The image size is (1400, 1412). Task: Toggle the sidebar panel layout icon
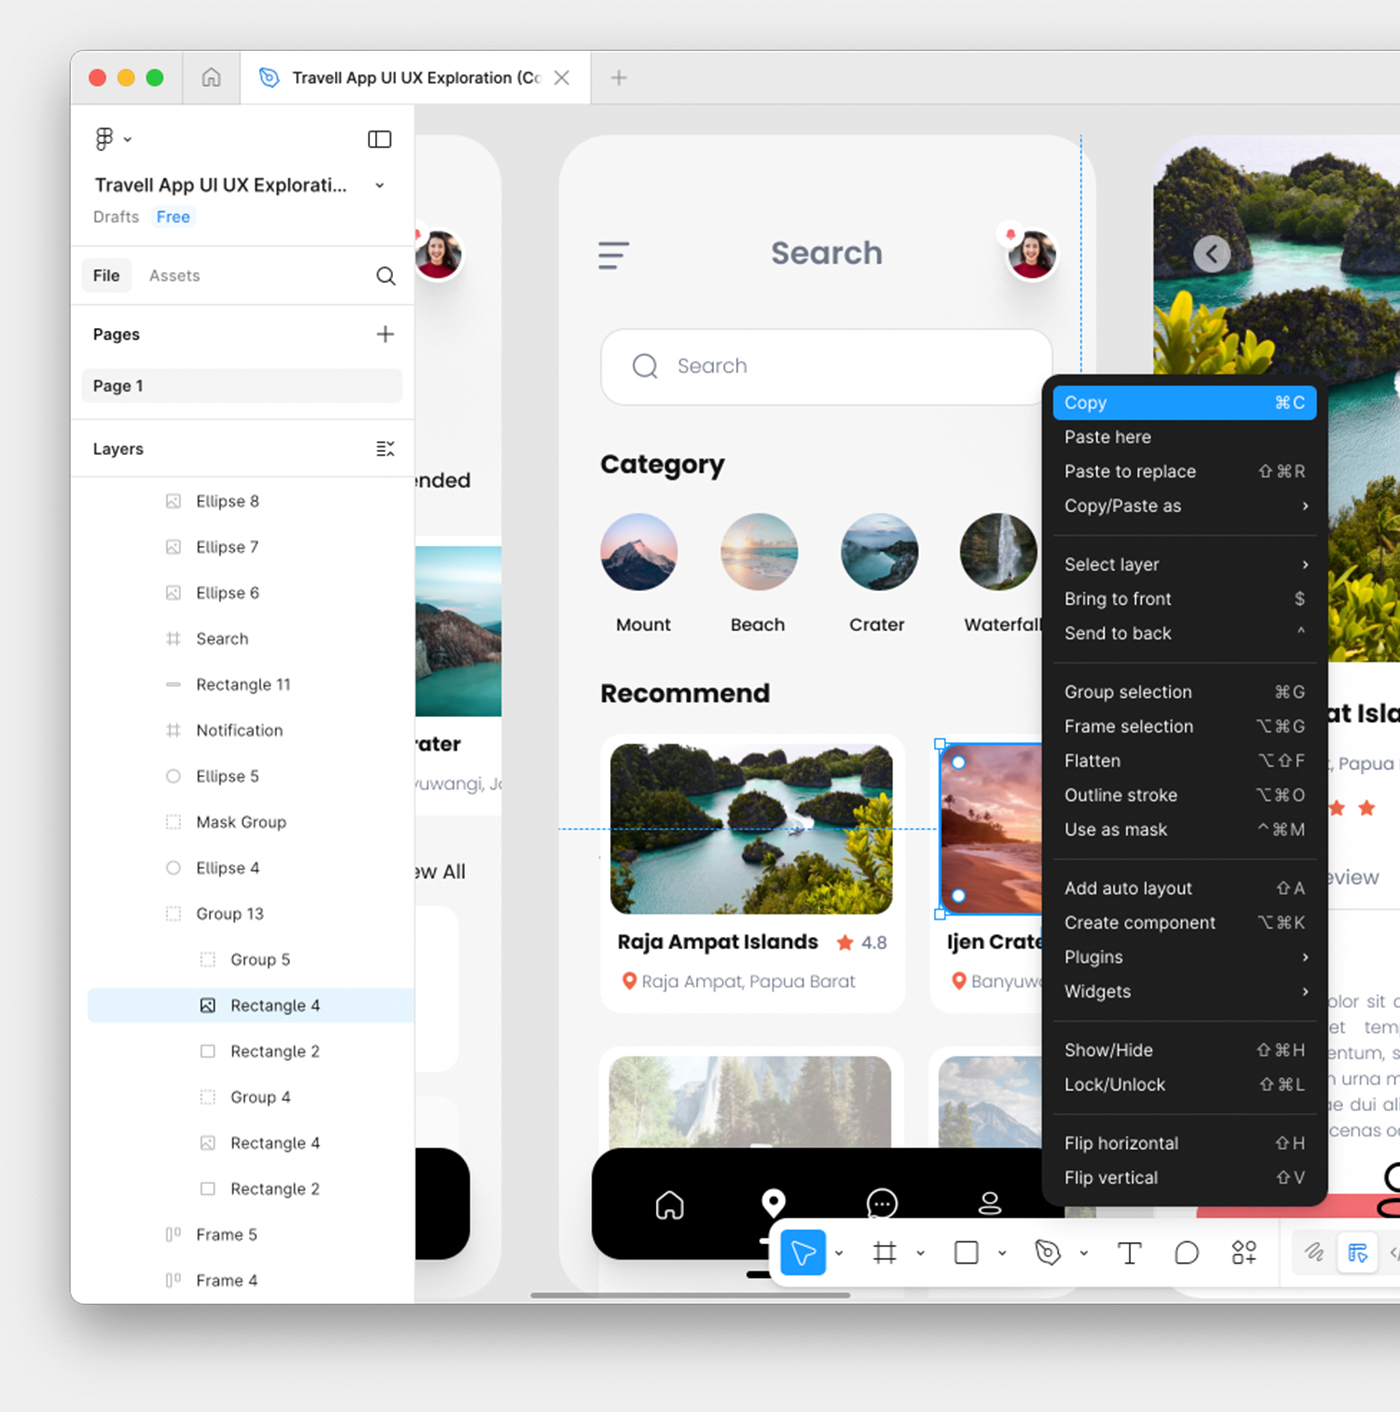[380, 139]
